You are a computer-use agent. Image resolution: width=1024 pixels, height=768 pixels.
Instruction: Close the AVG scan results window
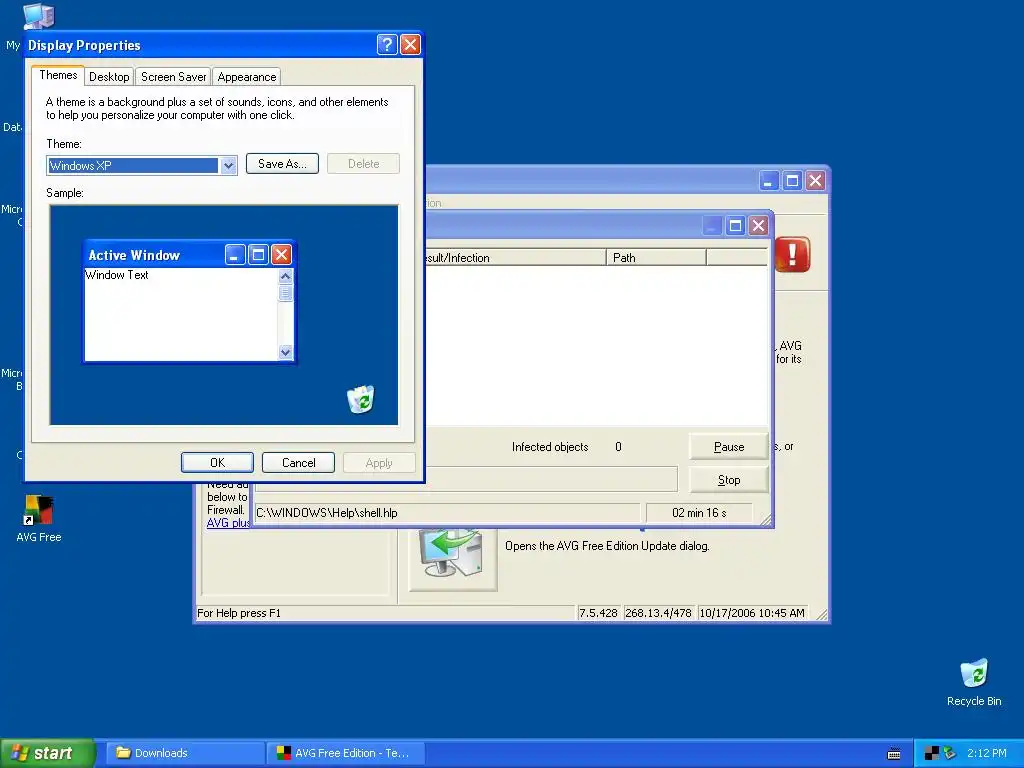point(758,226)
